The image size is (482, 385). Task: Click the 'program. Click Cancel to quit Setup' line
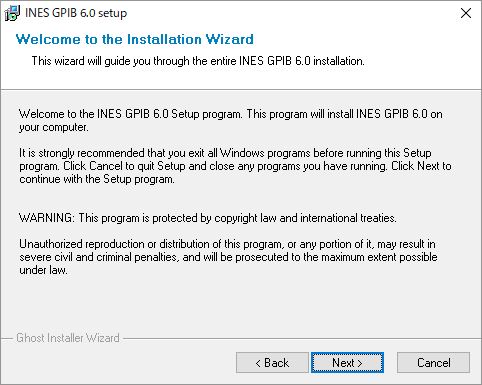235,166
